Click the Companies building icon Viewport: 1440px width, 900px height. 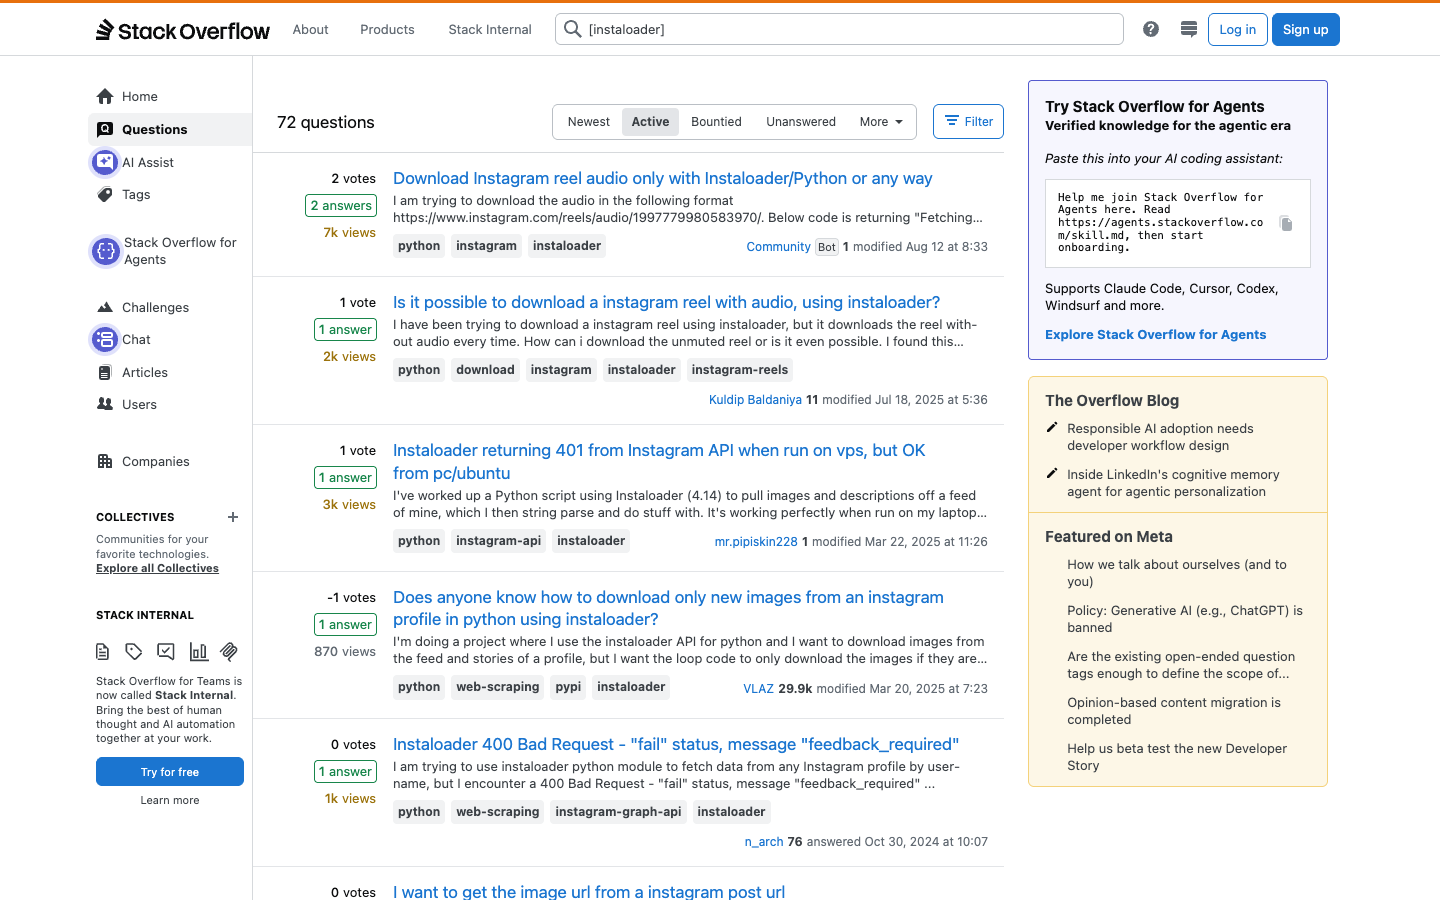(x=105, y=461)
